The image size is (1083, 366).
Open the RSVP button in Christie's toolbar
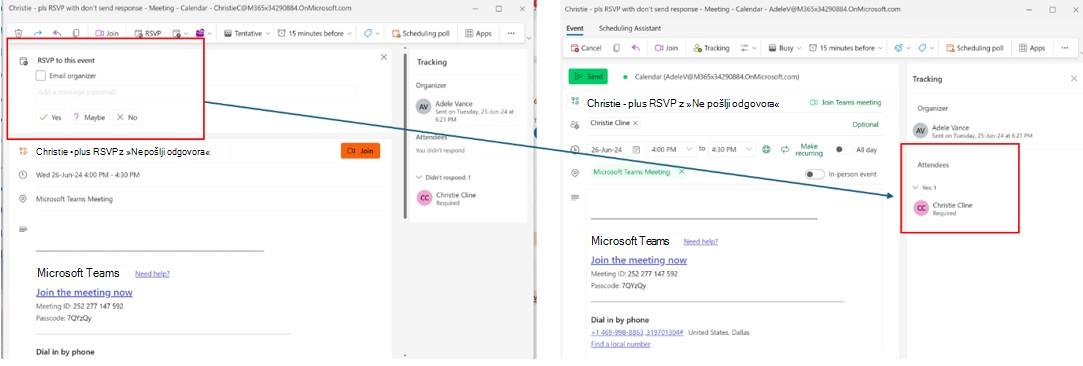[x=148, y=33]
